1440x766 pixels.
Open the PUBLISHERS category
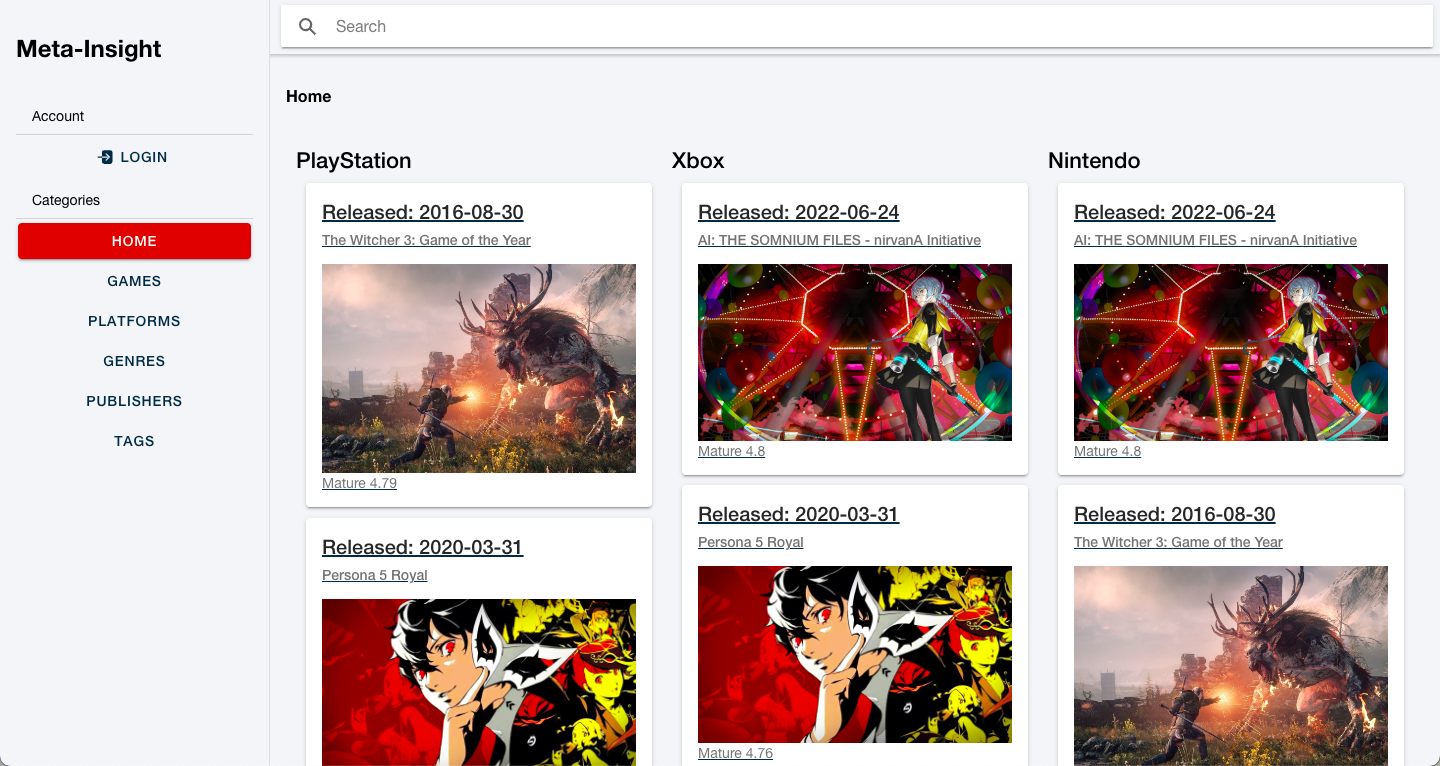point(134,401)
